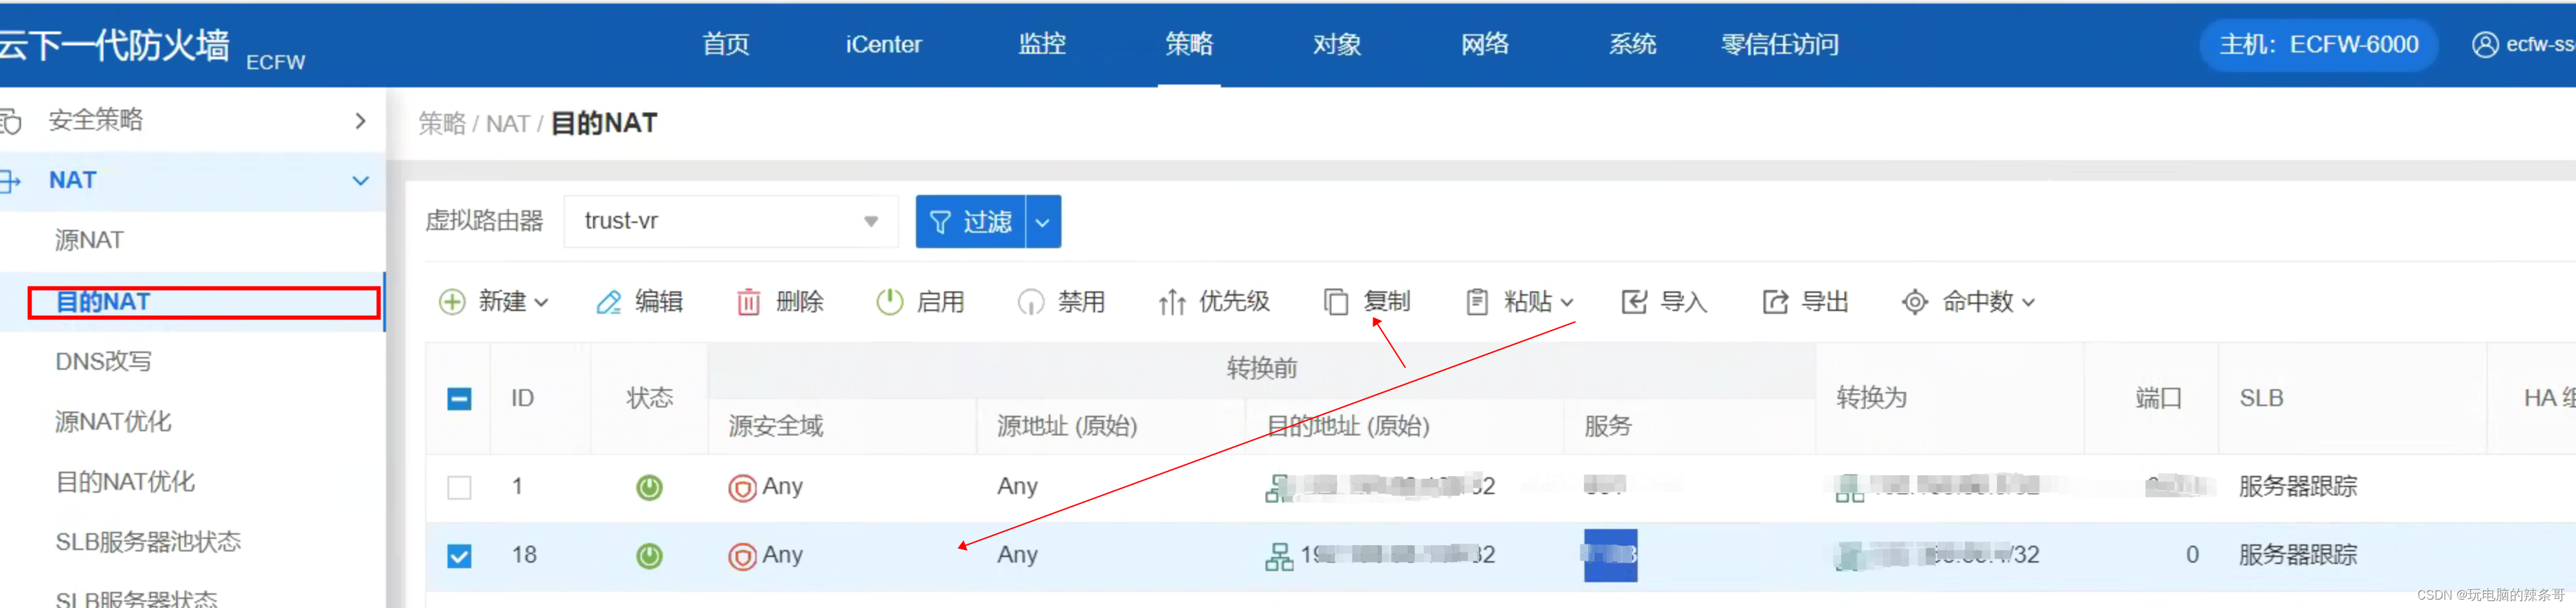Open 源NAT in sidebar
The width and height of the screenshot is (2576, 608).
point(89,241)
